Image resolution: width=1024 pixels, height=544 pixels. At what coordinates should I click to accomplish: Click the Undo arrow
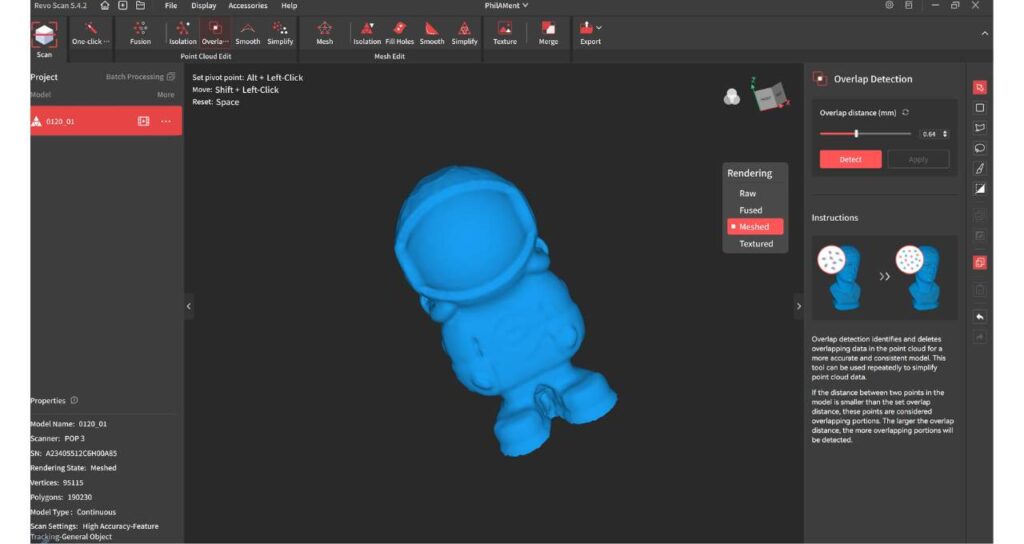coord(980,317)
